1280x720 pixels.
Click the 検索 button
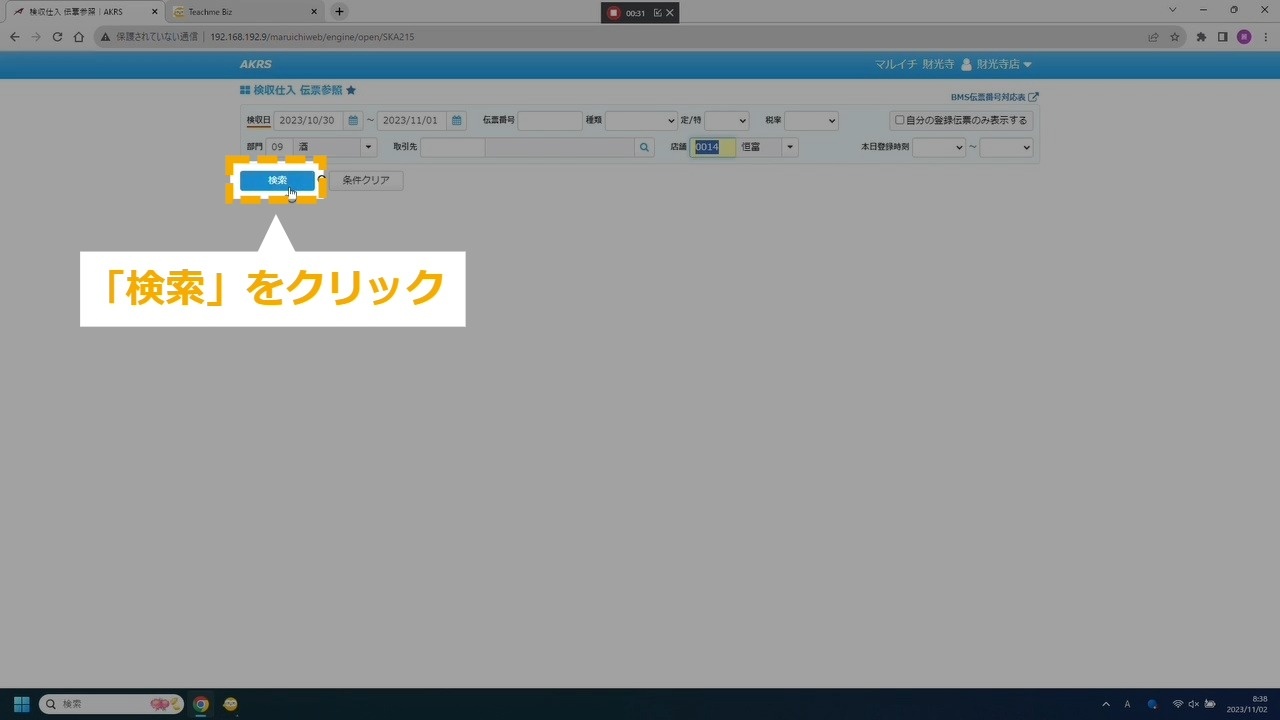[x=277, y=181]
